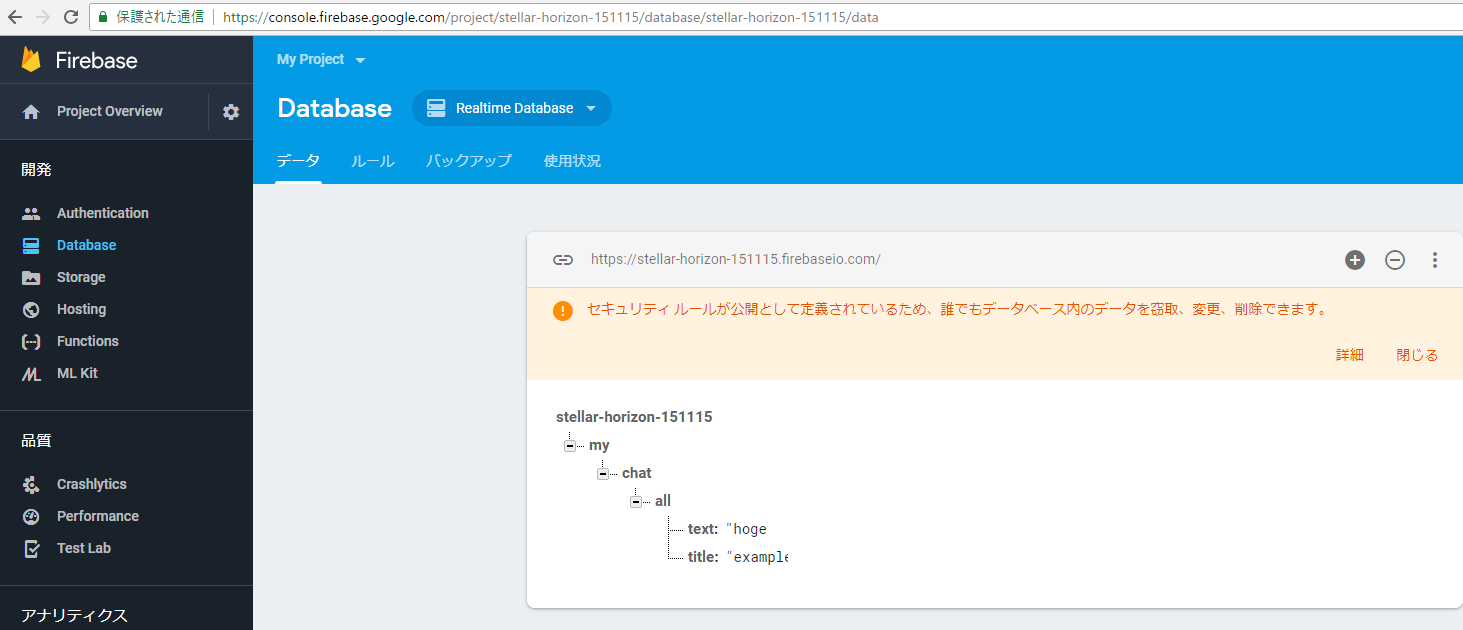This screenshot has height=630, width=1463.
Task: Click the Authentication people icon
Action: click(x=31, y=213)
